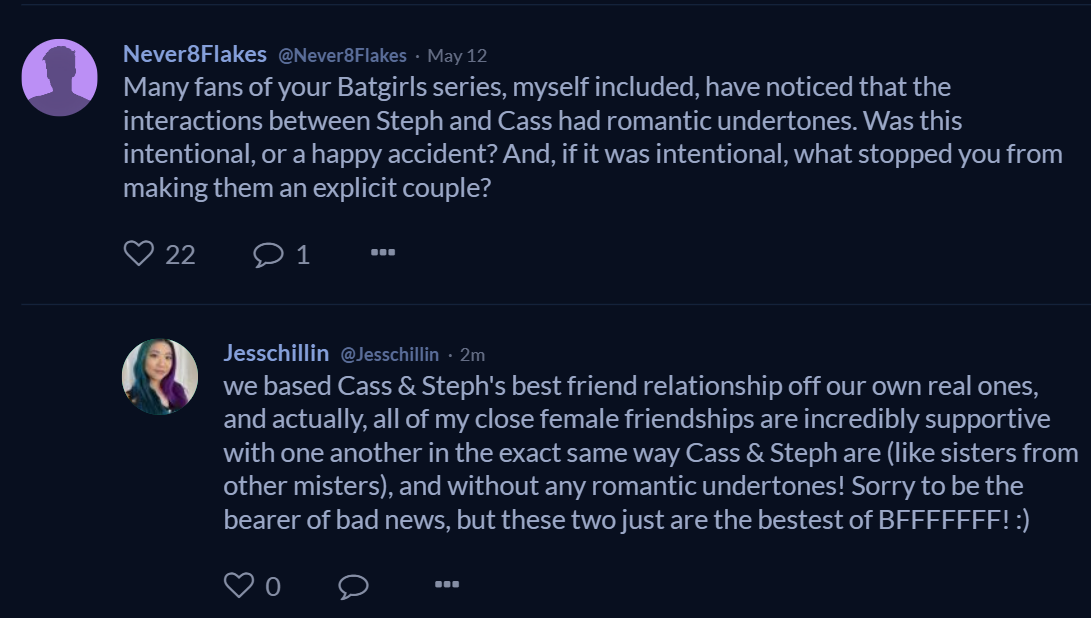Viewport: 1091px width, 618px height.
Task: Click the reply count of 1
Action: point(303,255)
